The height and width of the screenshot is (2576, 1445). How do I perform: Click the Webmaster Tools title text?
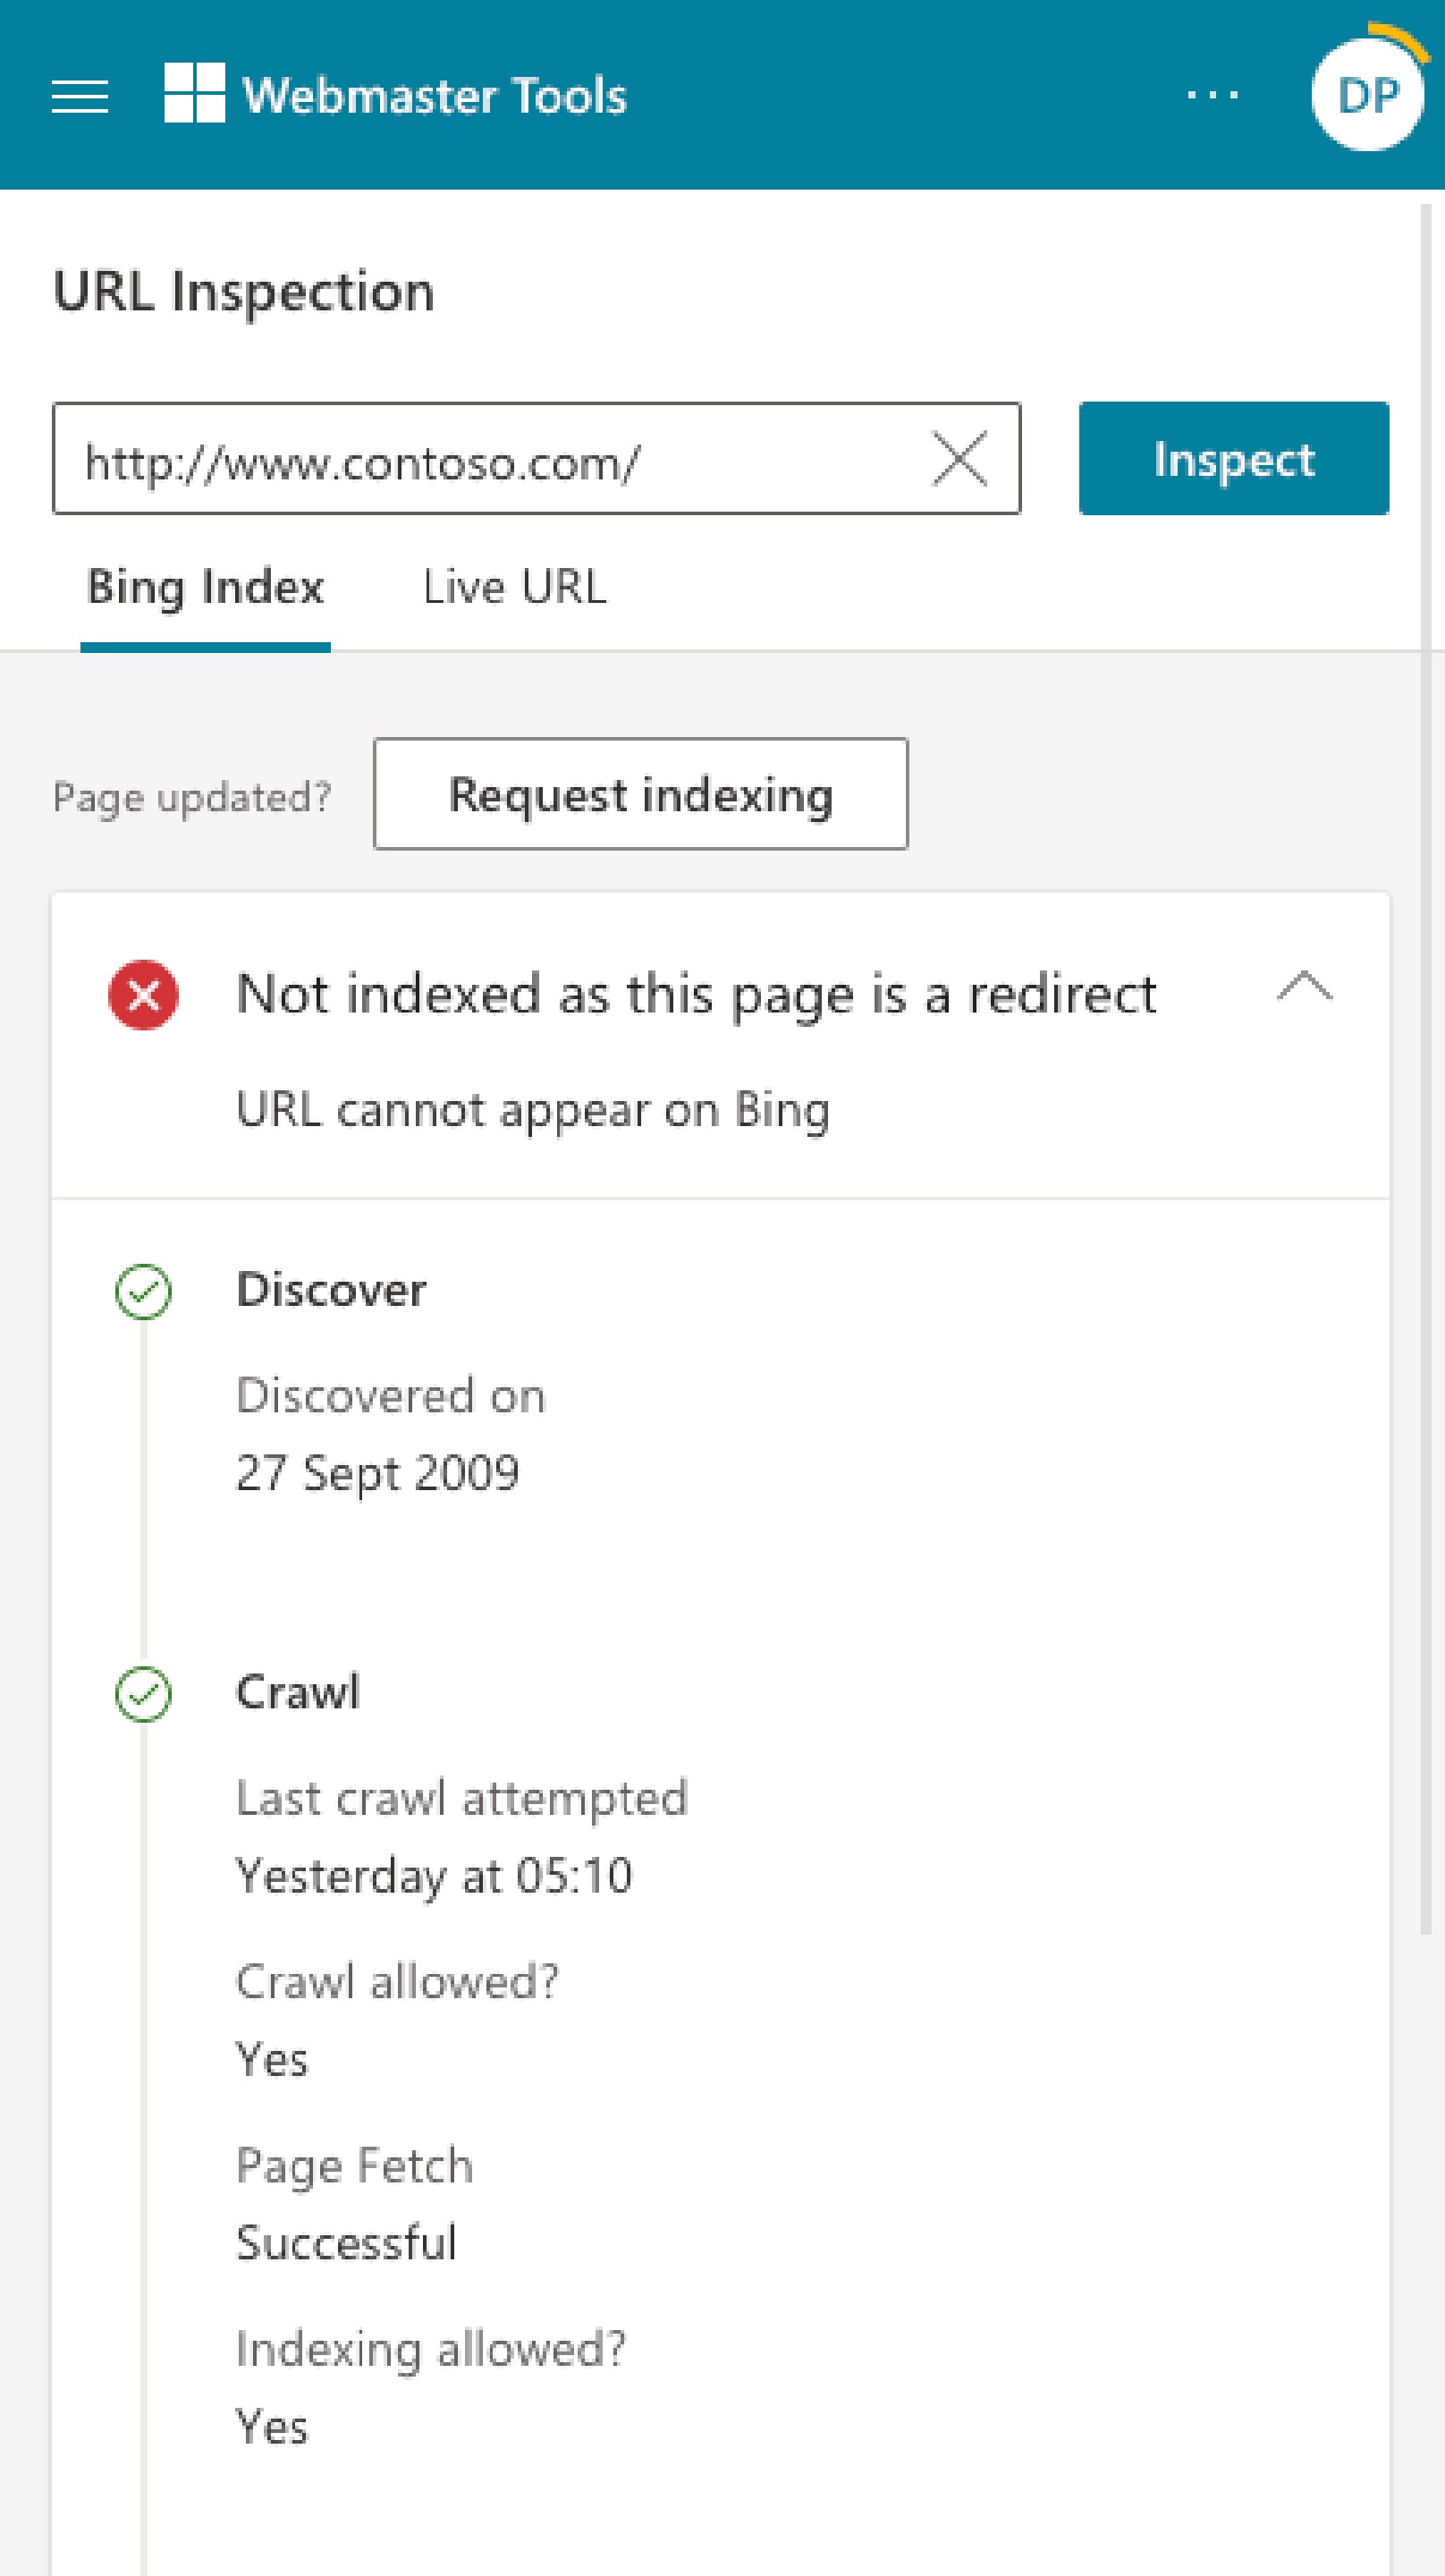(x=434, y=96)
